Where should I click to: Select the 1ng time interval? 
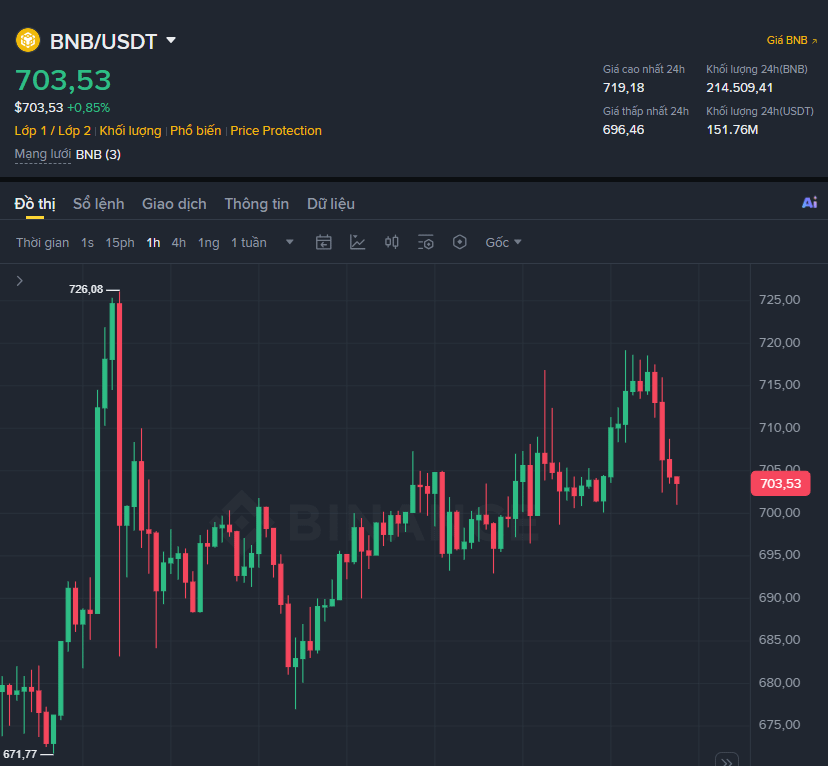tap(209, 243)
